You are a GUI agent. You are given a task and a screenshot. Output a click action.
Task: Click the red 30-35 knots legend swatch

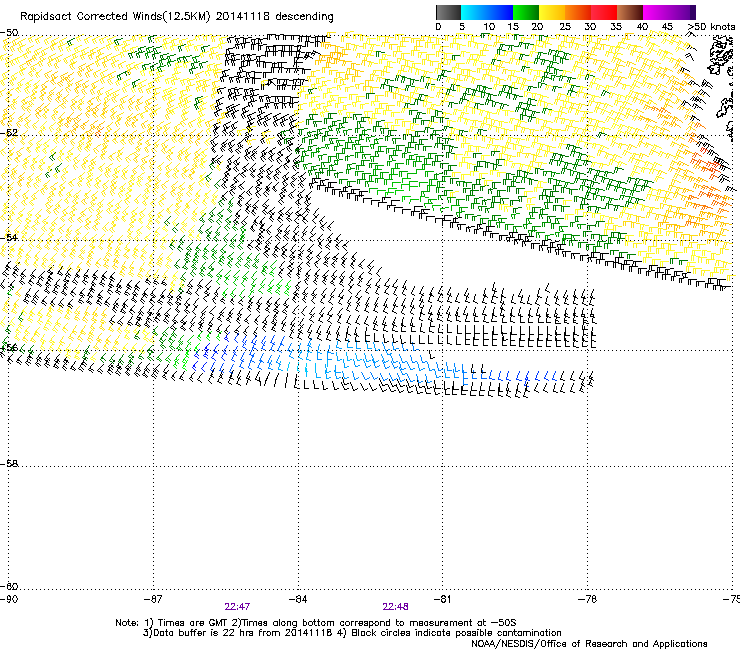click(604, 12)
